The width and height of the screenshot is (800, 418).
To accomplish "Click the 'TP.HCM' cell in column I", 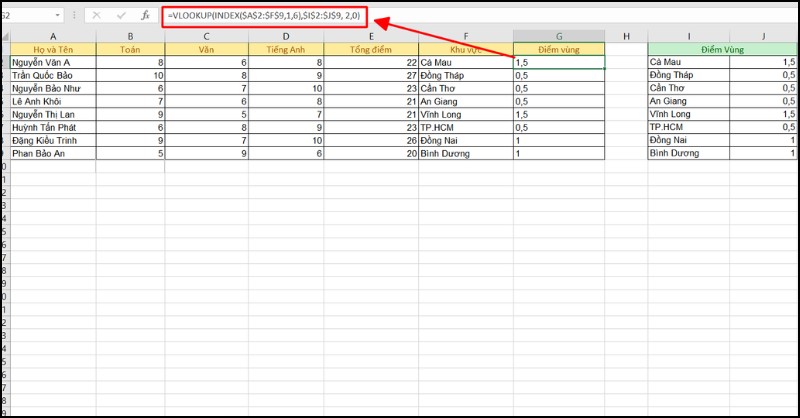I will 688,127.
